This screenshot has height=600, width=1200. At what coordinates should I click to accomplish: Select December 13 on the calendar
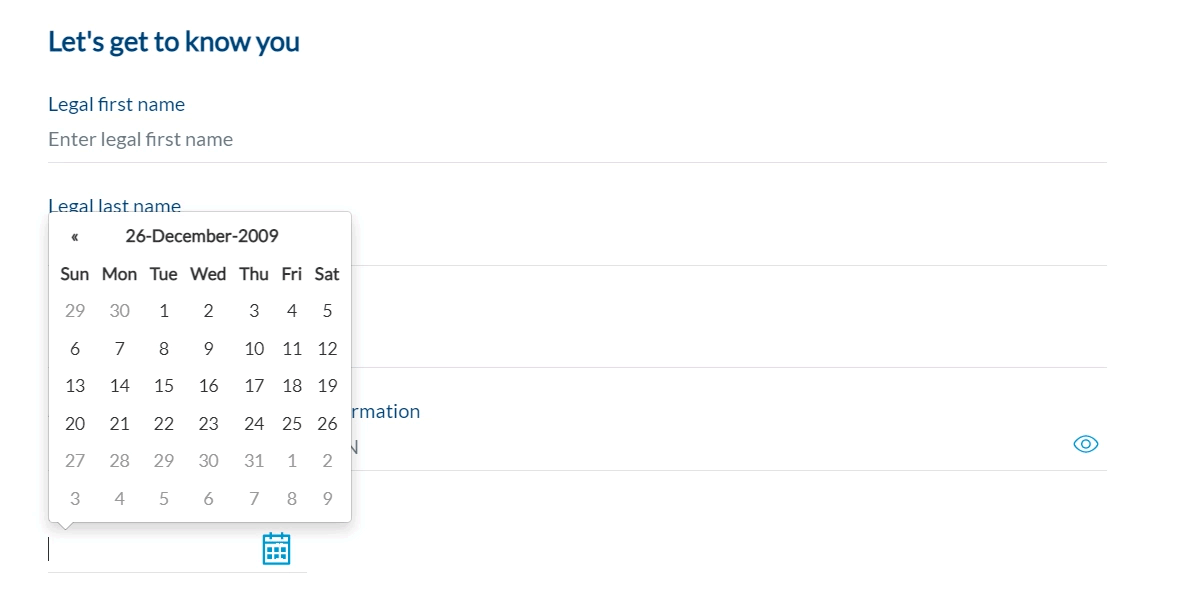click(x=75, y=386)
